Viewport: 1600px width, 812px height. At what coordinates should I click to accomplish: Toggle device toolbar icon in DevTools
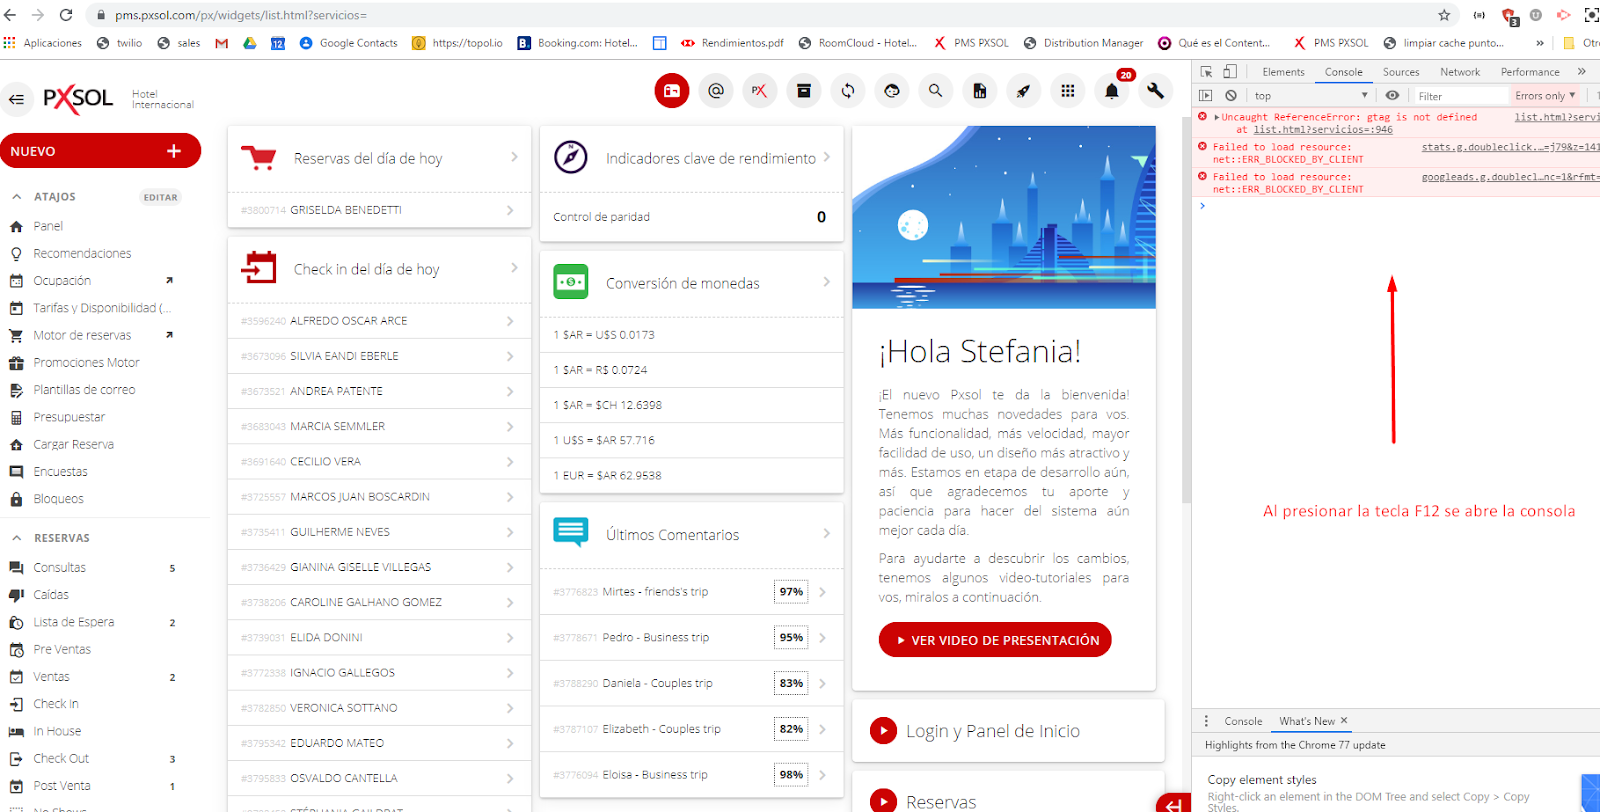1230,72
